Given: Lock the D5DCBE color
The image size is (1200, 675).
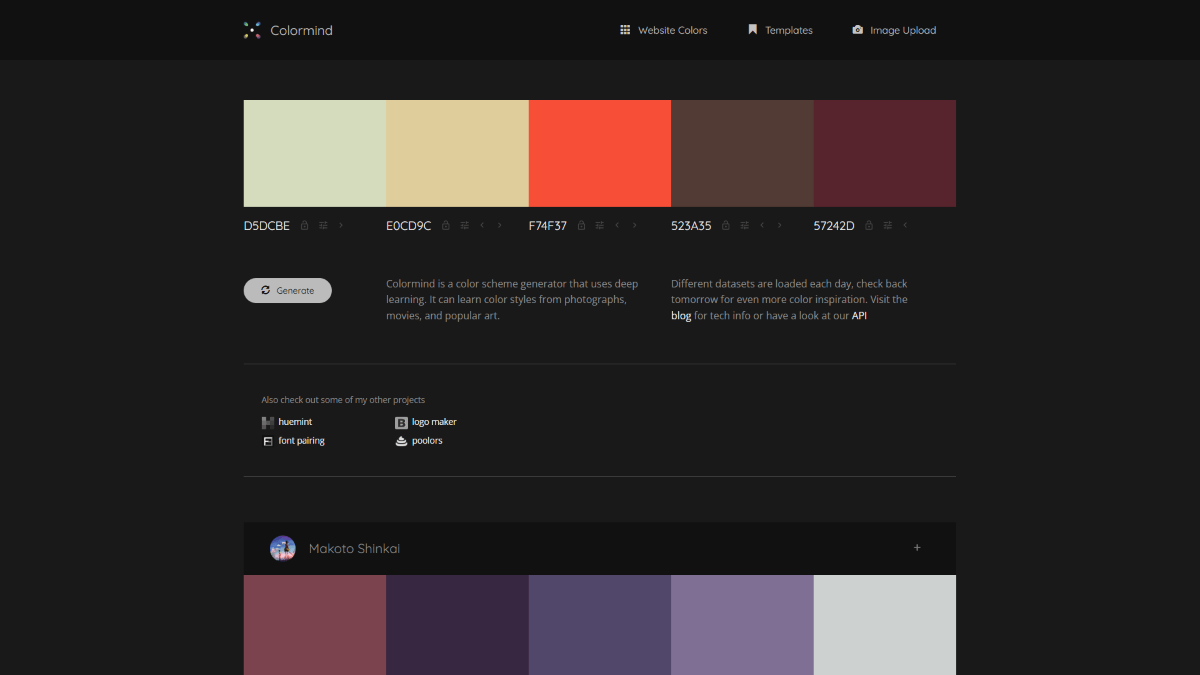Looking at the screenshot, I should pos(305,225).
